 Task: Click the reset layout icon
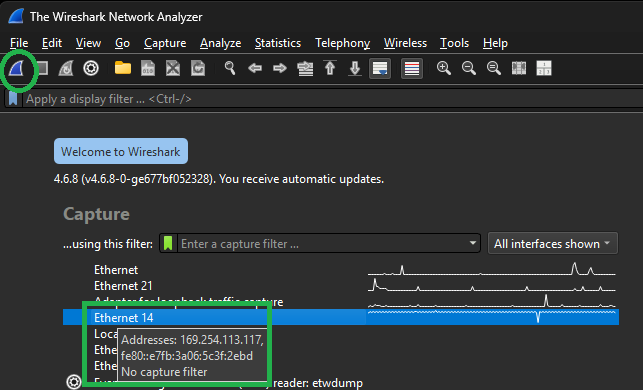pos(544,68)
